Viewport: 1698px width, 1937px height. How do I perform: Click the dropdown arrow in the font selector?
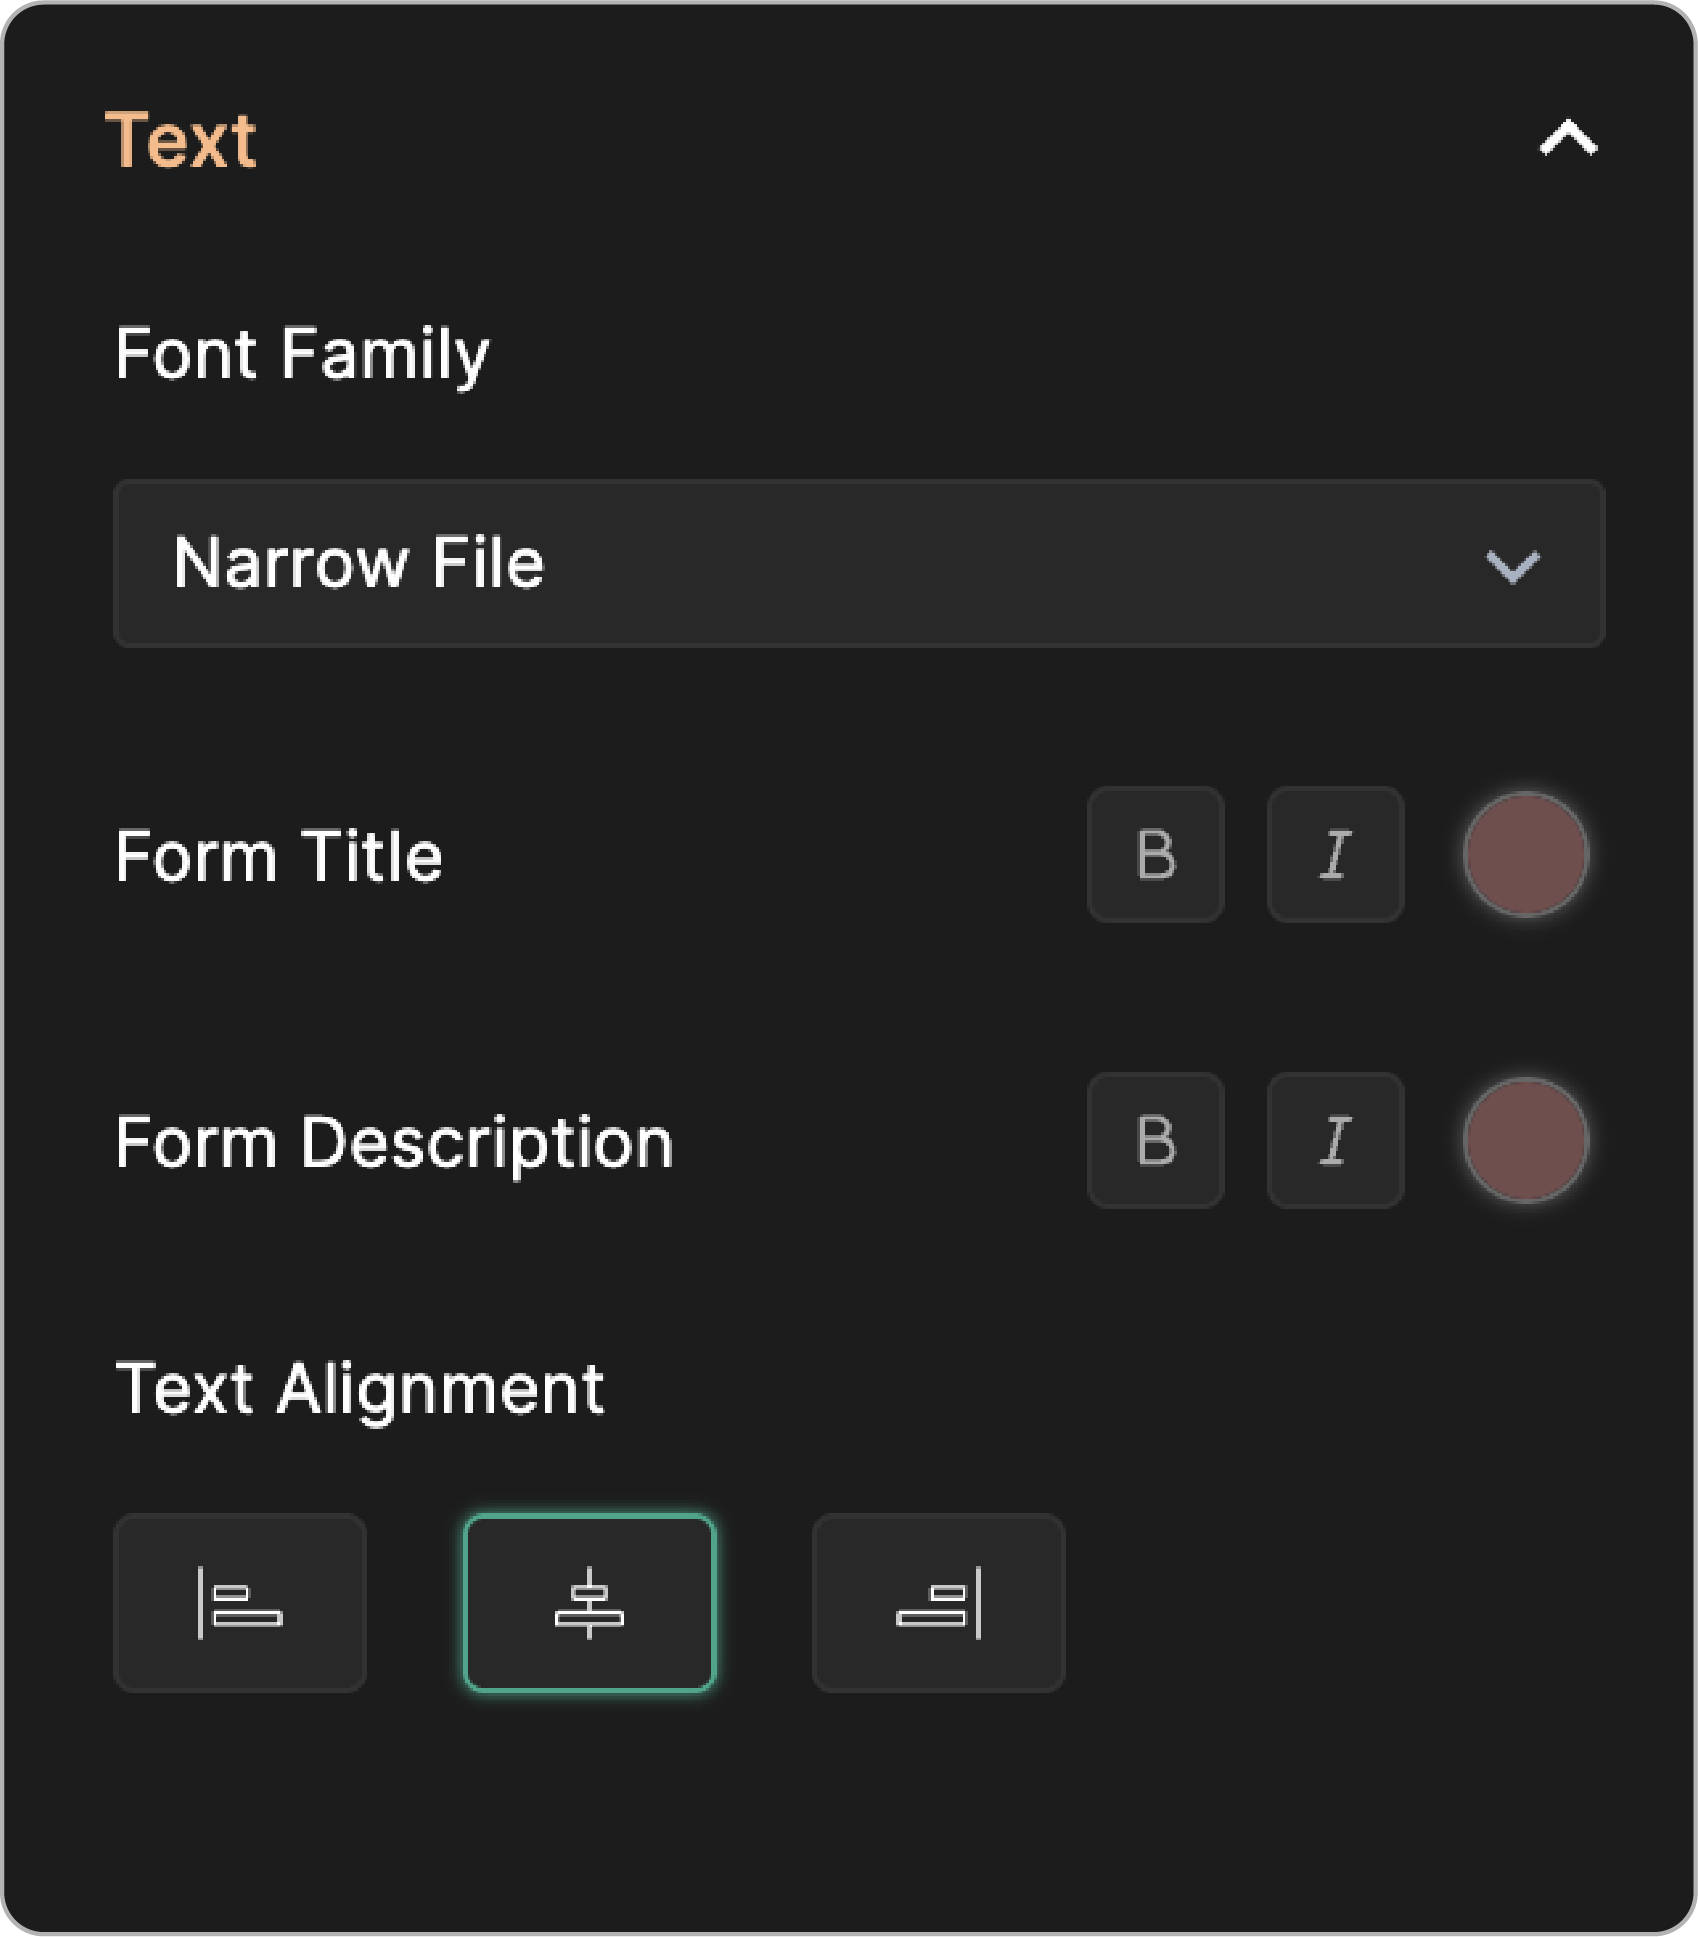(x=1512, y=566)
